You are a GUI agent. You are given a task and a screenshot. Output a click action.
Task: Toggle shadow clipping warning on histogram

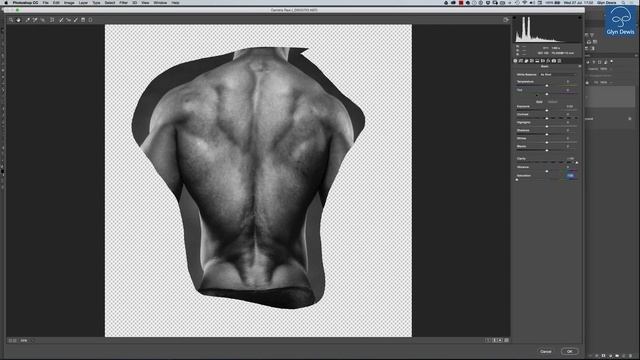514,18
